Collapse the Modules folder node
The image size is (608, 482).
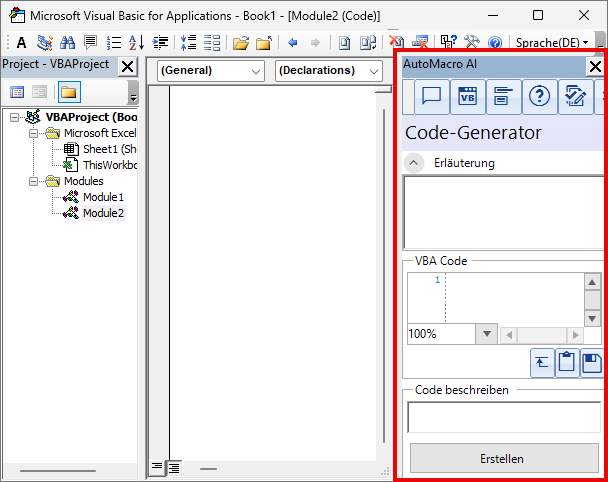34,181
